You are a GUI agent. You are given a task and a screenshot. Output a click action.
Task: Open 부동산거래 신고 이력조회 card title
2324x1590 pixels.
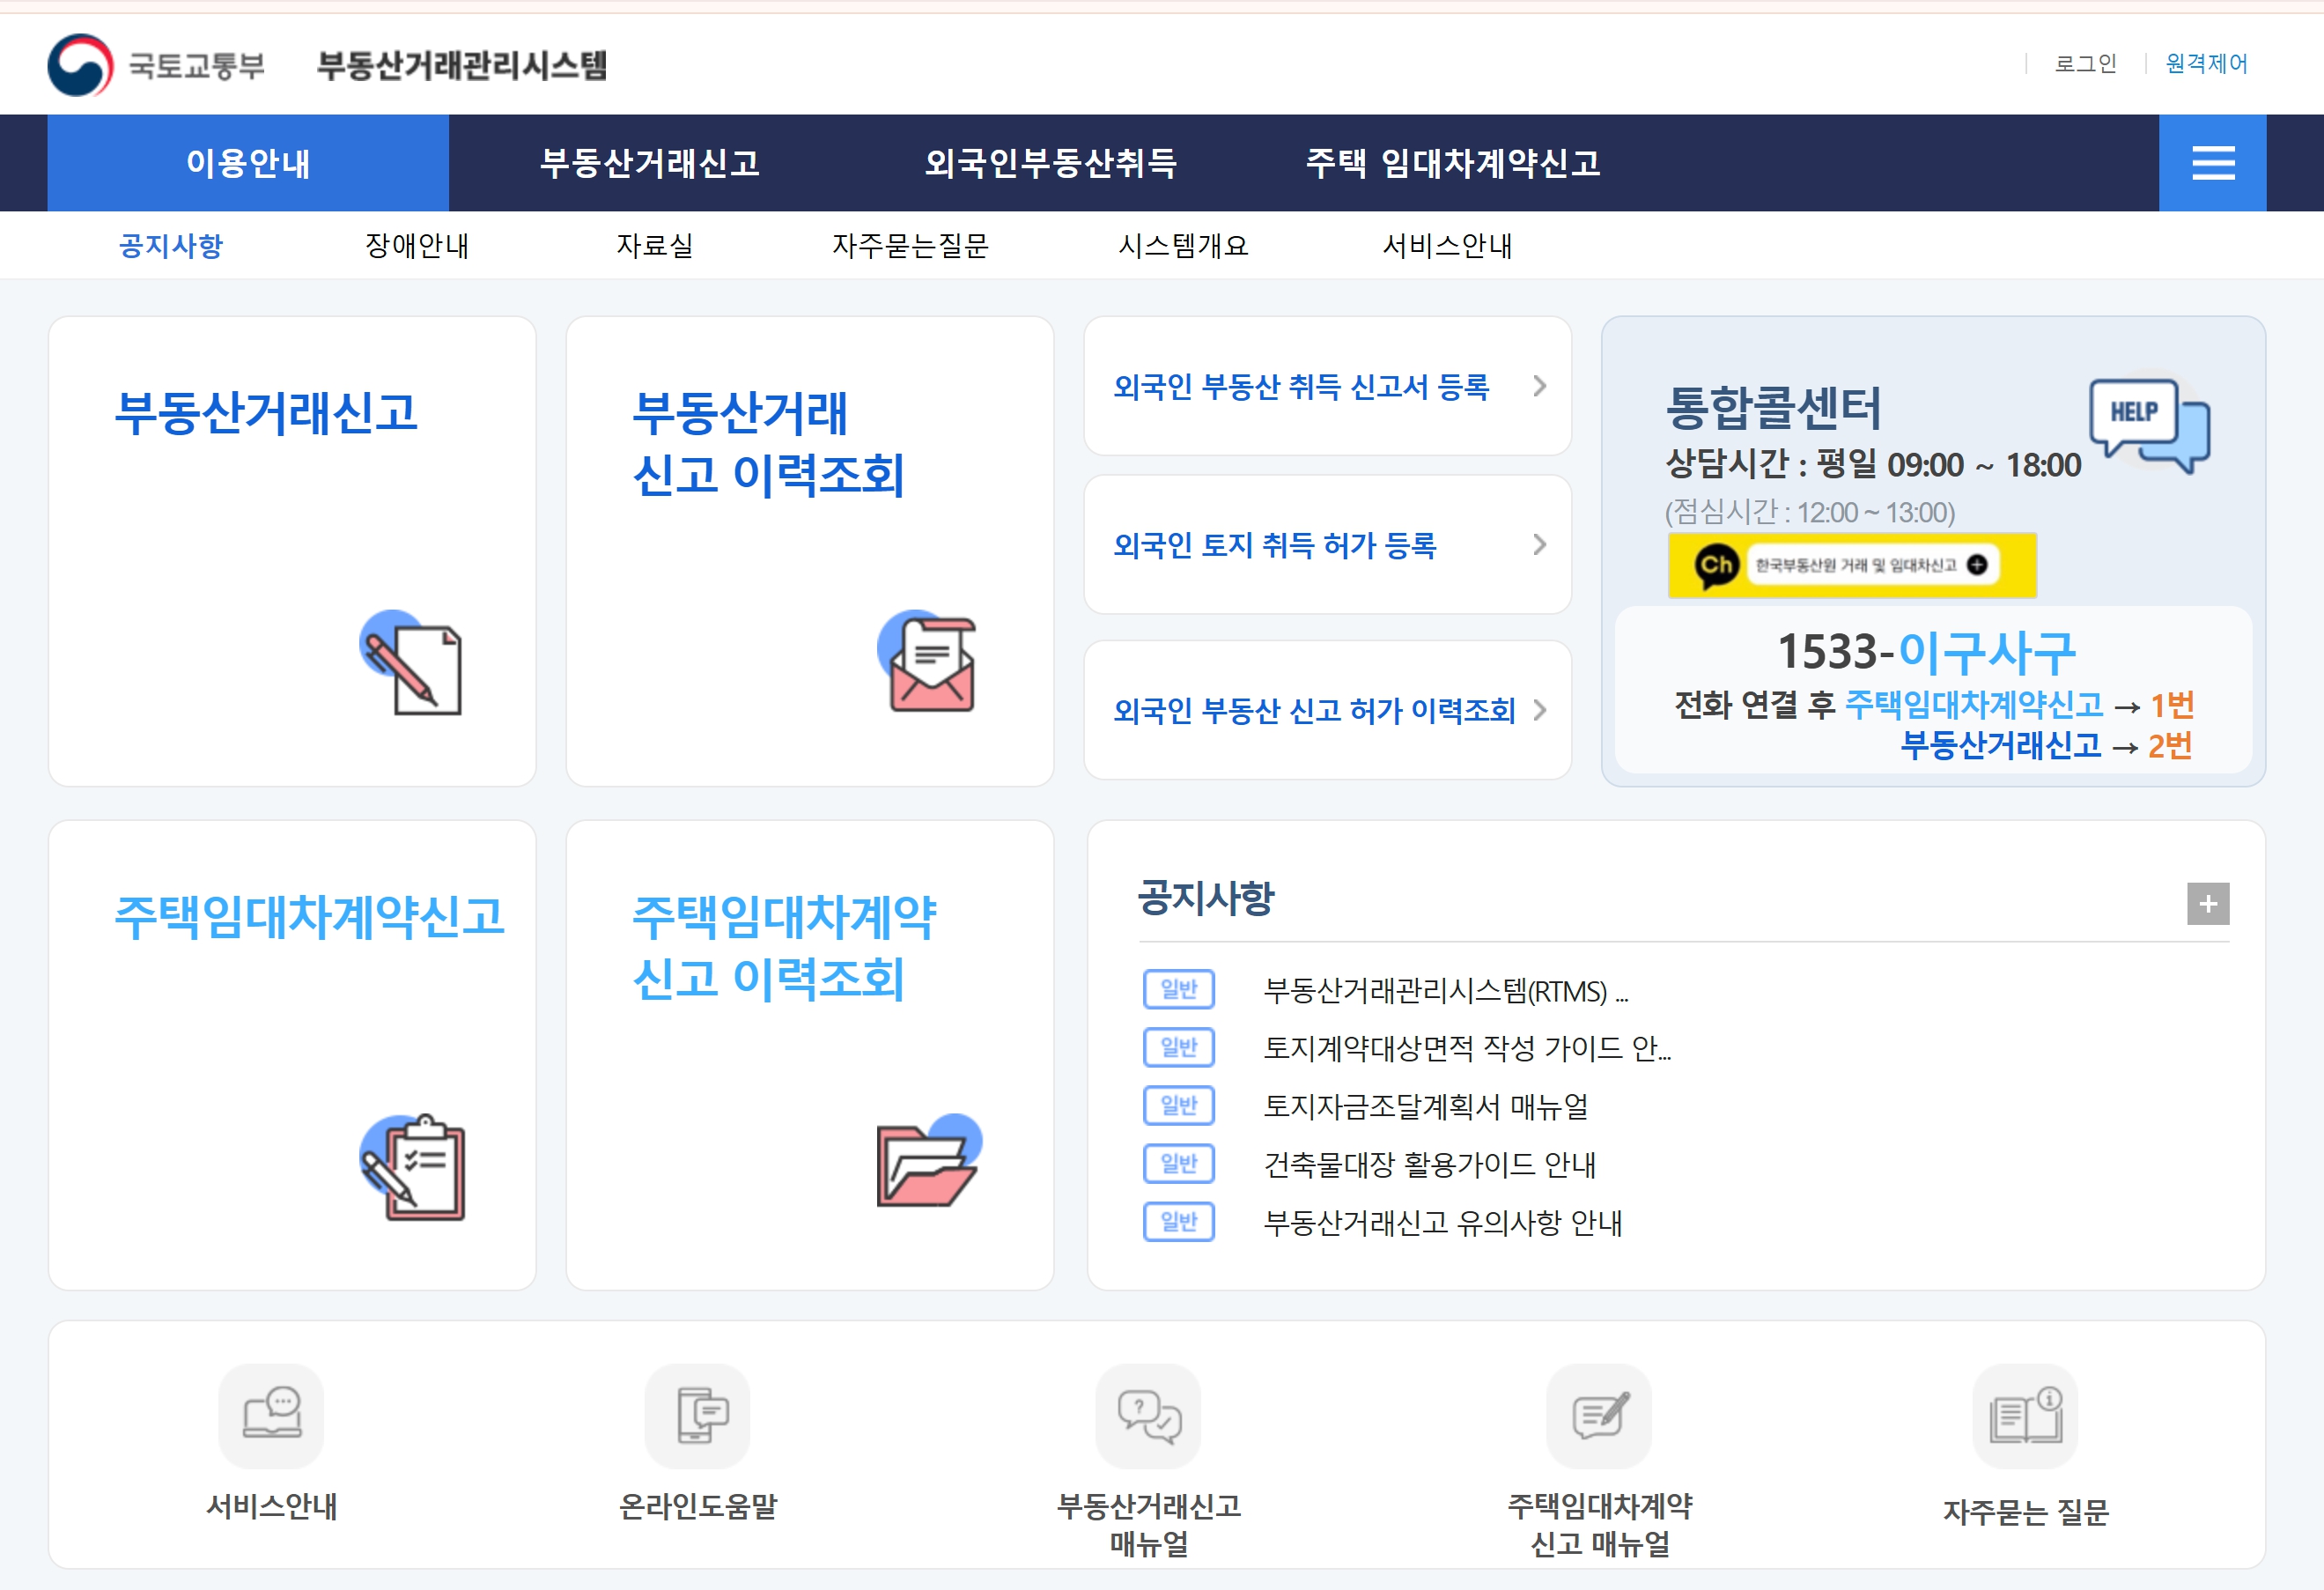pyautogui.click(x=768, y=443)
